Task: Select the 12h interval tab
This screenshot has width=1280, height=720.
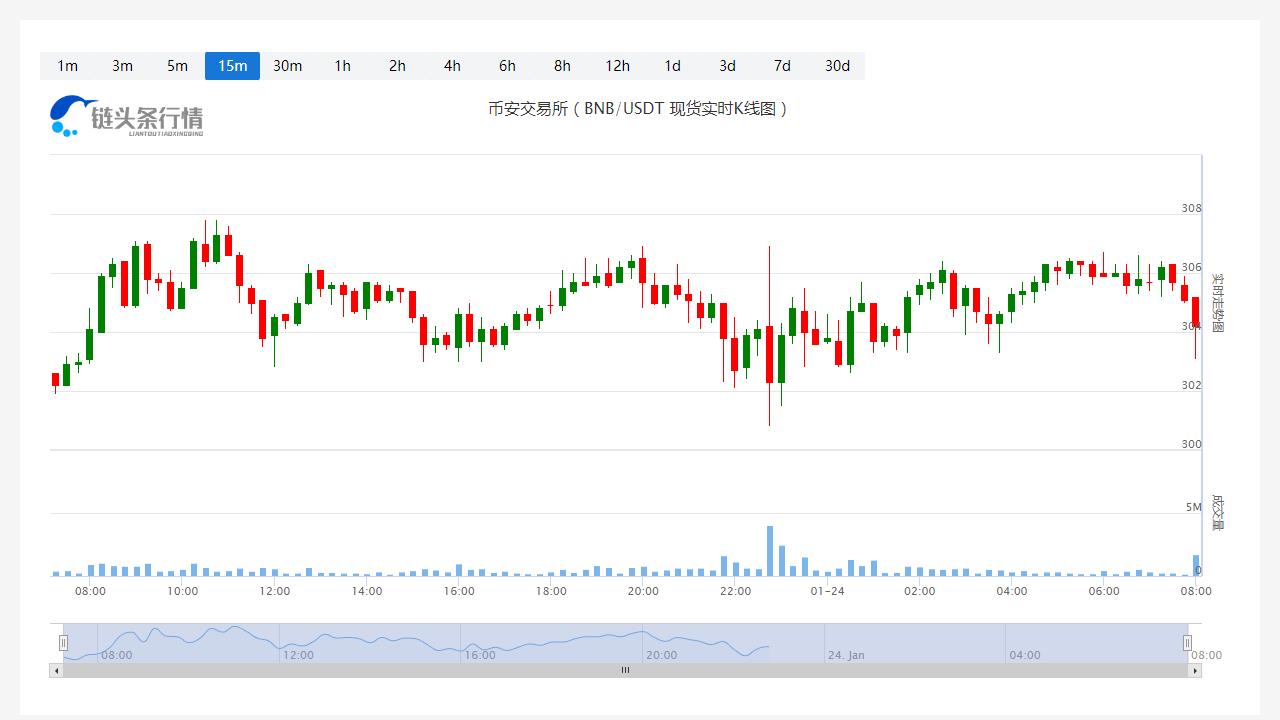Action: [x=617, y=66]
